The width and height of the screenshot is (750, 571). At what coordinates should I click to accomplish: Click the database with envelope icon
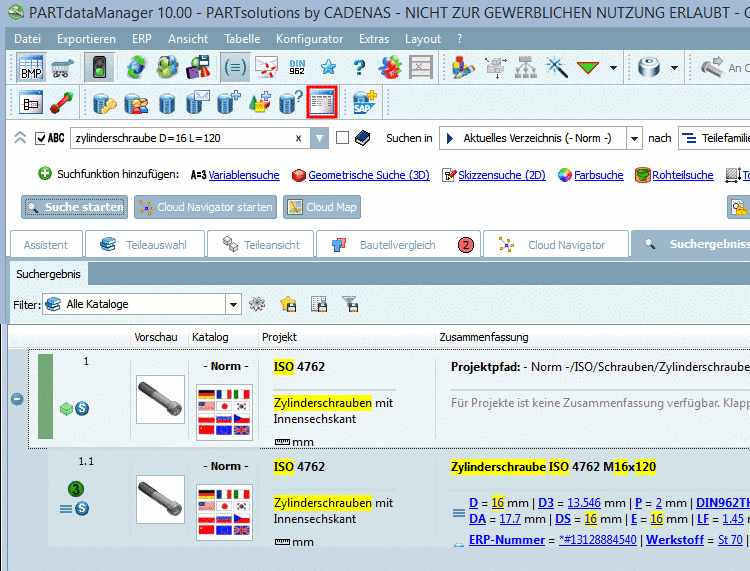point(198,102)
